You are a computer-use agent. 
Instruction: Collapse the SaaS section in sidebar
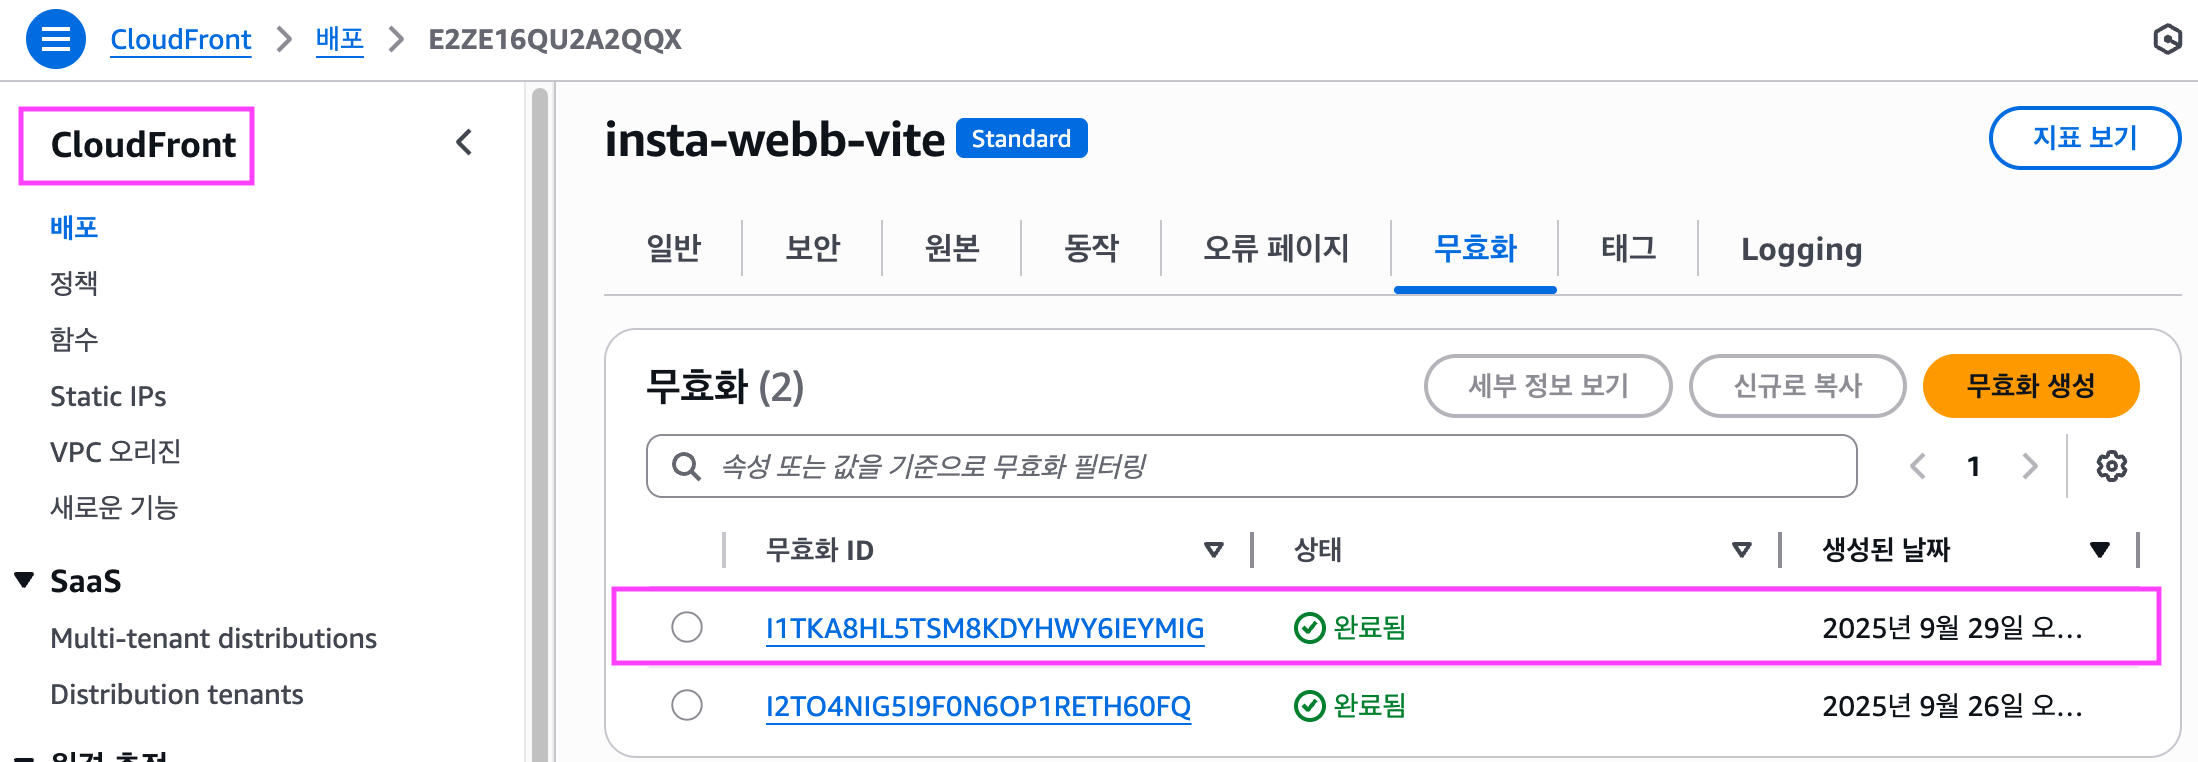25,580
